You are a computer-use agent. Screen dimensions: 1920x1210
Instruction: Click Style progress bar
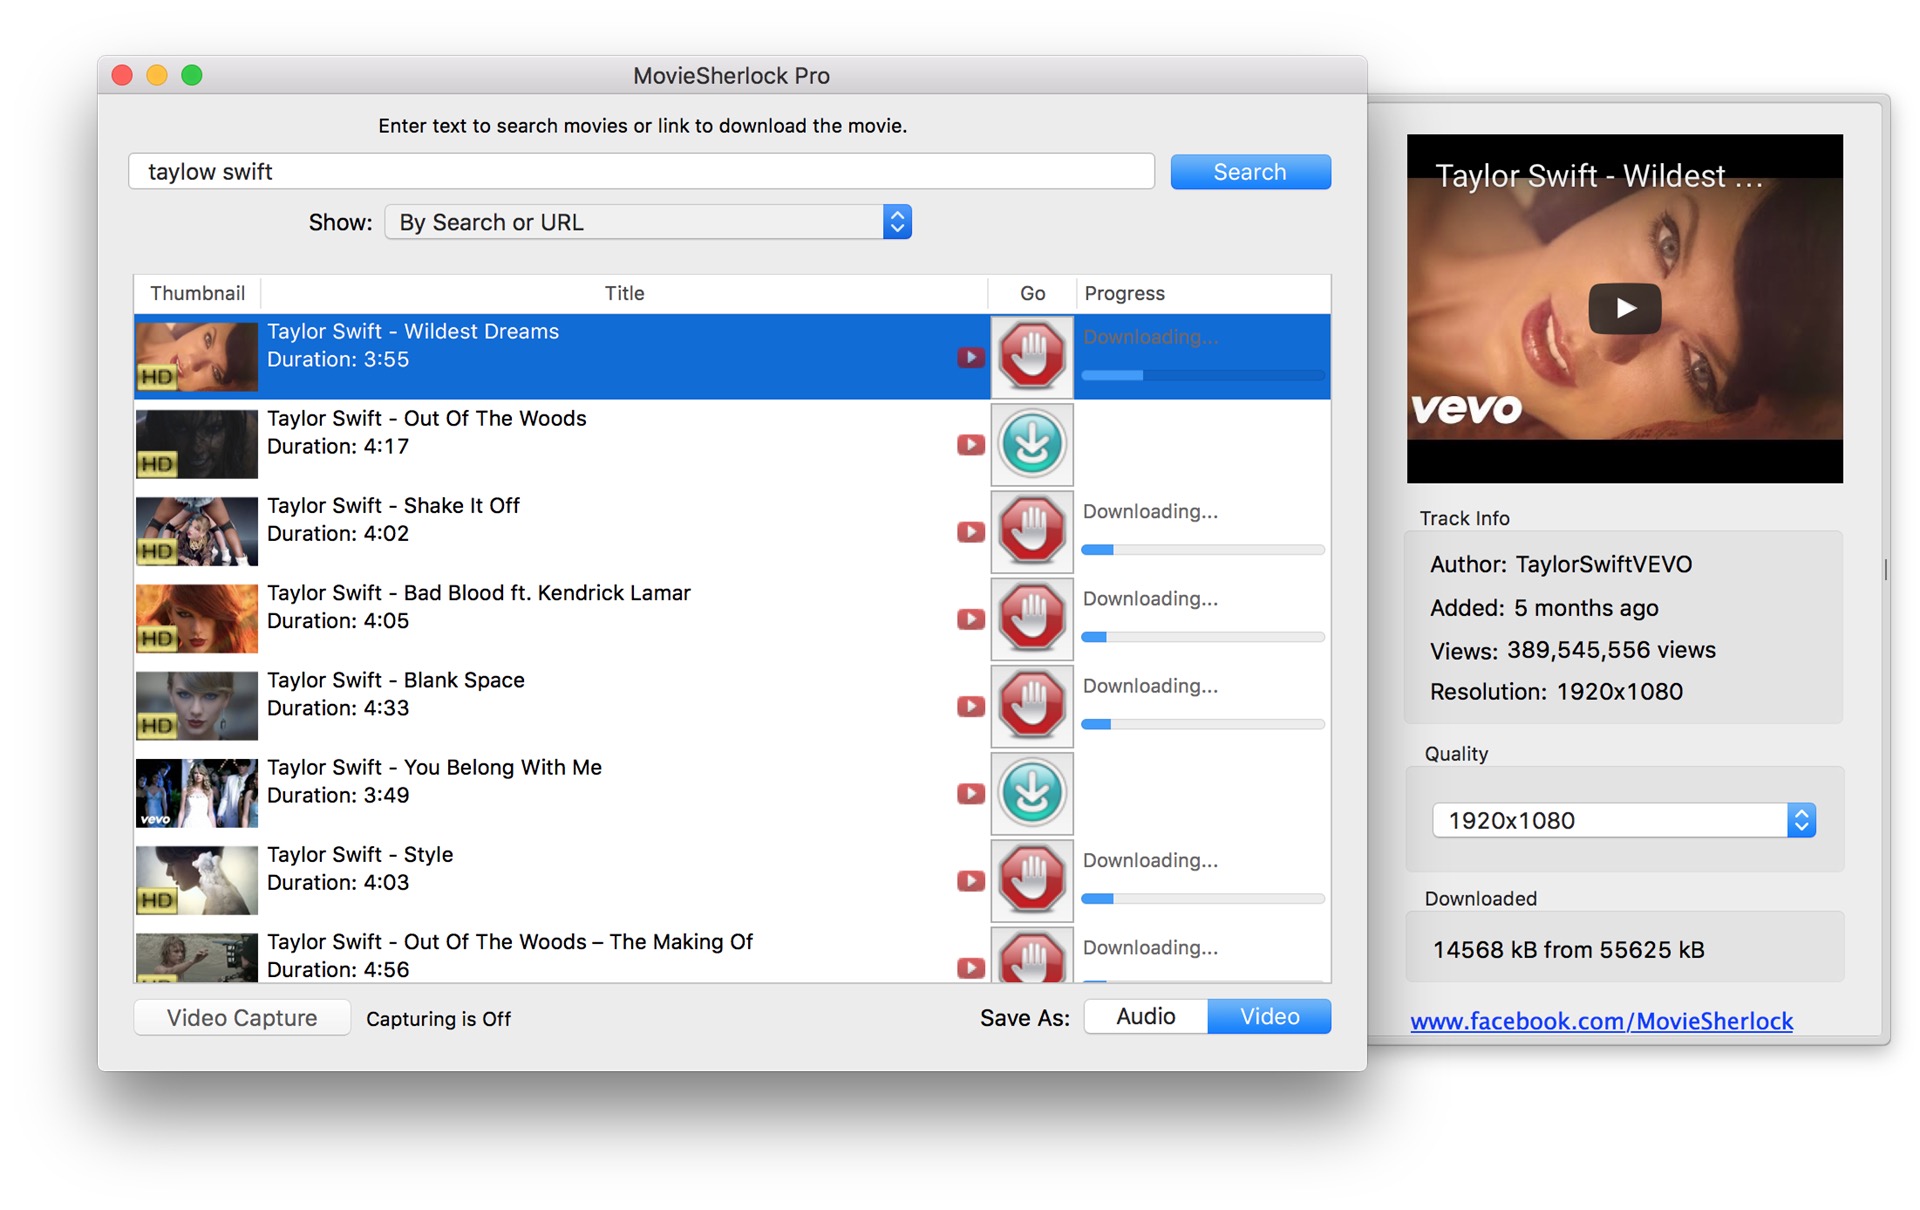click(1203, 899)
